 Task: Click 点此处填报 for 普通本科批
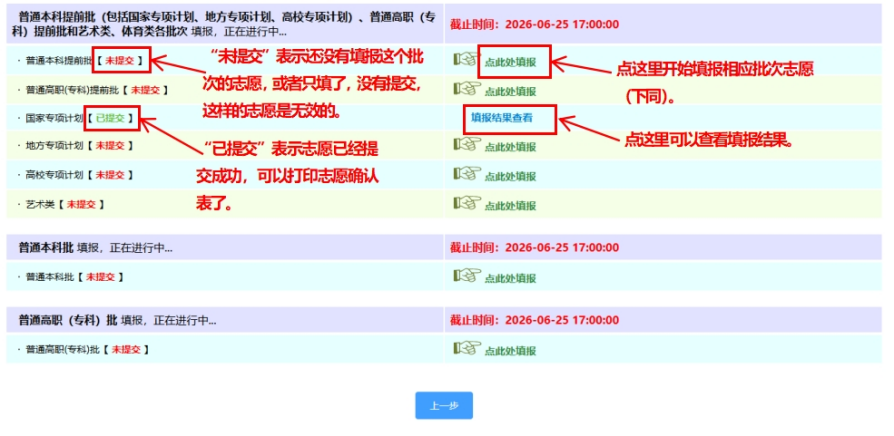click(510, 278)
